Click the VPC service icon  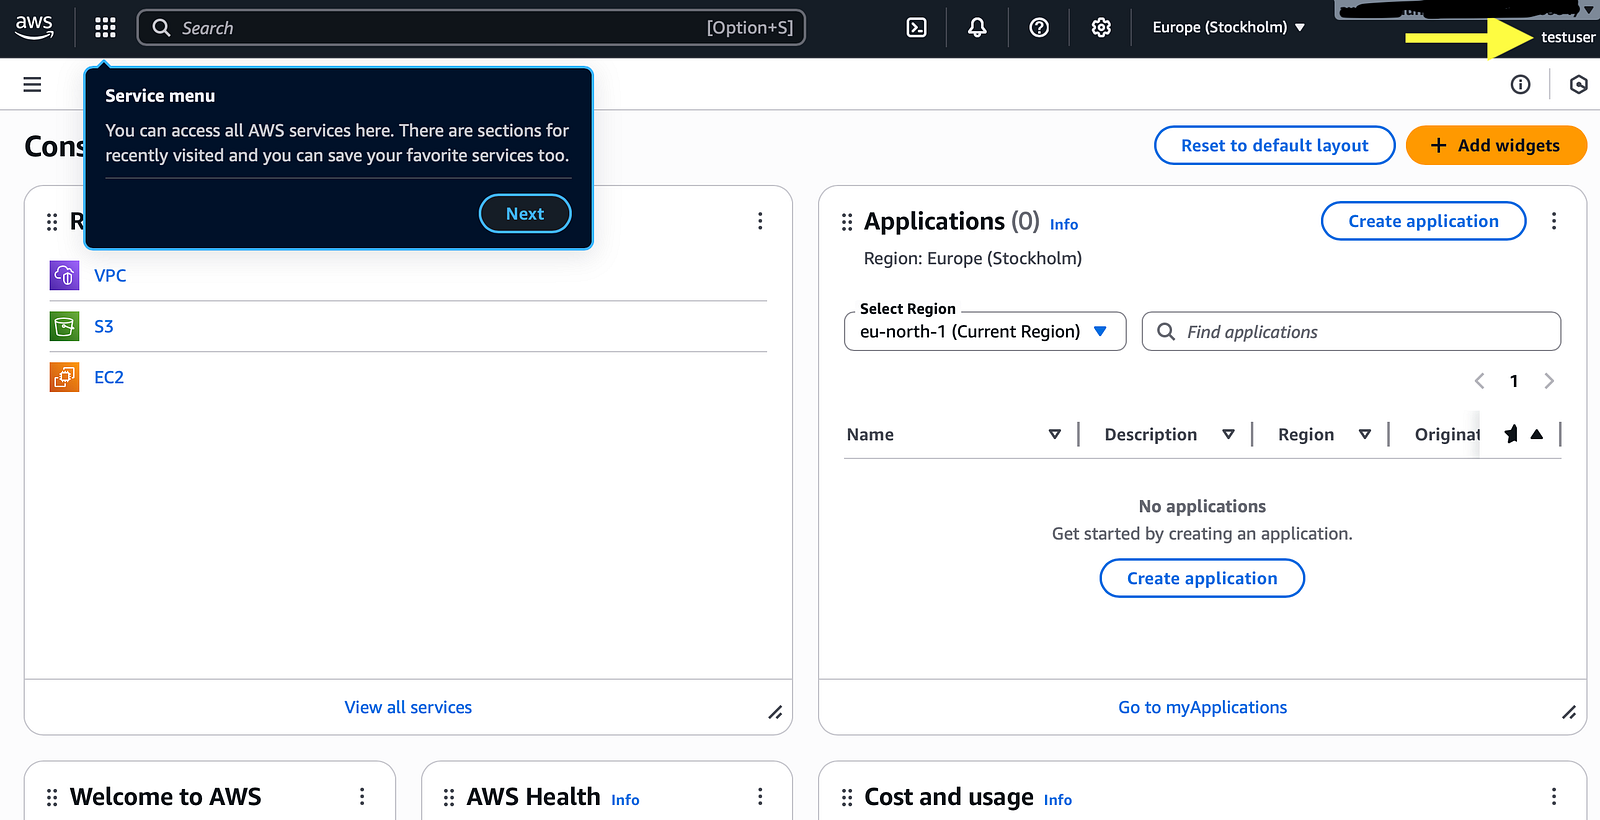[x=64, y=275]
